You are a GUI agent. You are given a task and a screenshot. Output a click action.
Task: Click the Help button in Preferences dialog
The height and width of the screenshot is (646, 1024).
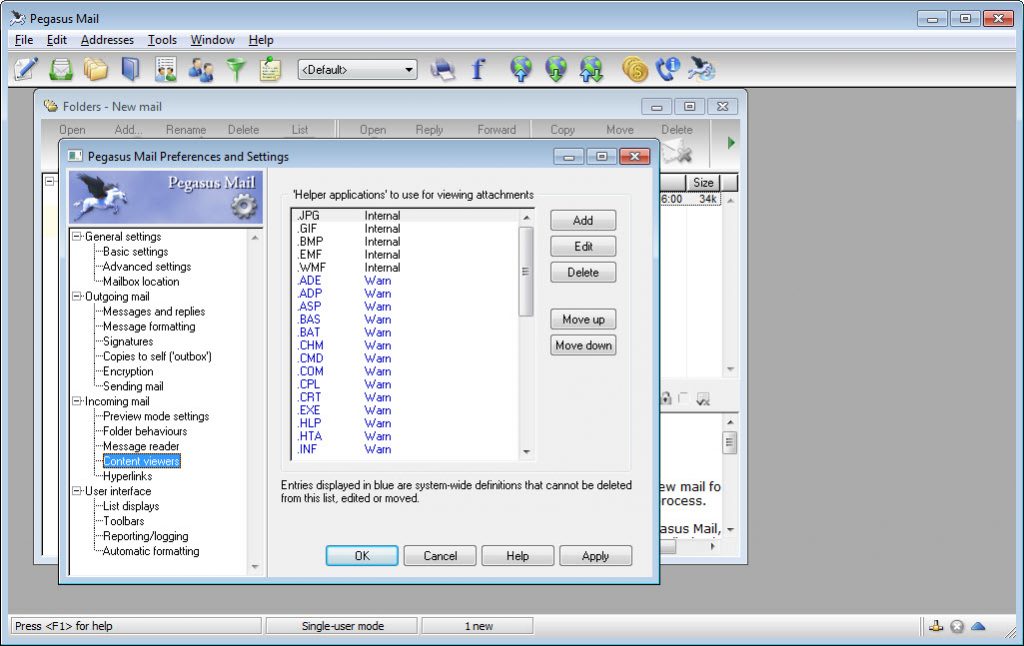coord(517,556)
